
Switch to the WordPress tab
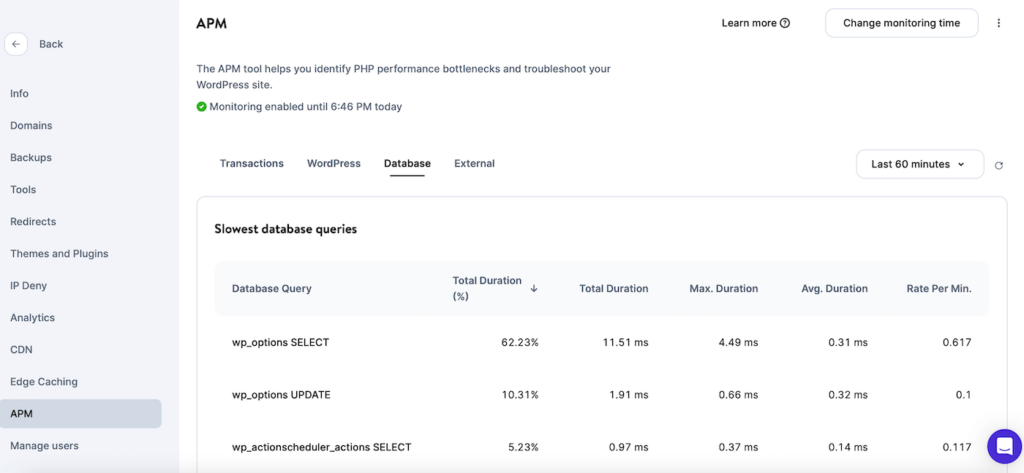tap(333, 163)
